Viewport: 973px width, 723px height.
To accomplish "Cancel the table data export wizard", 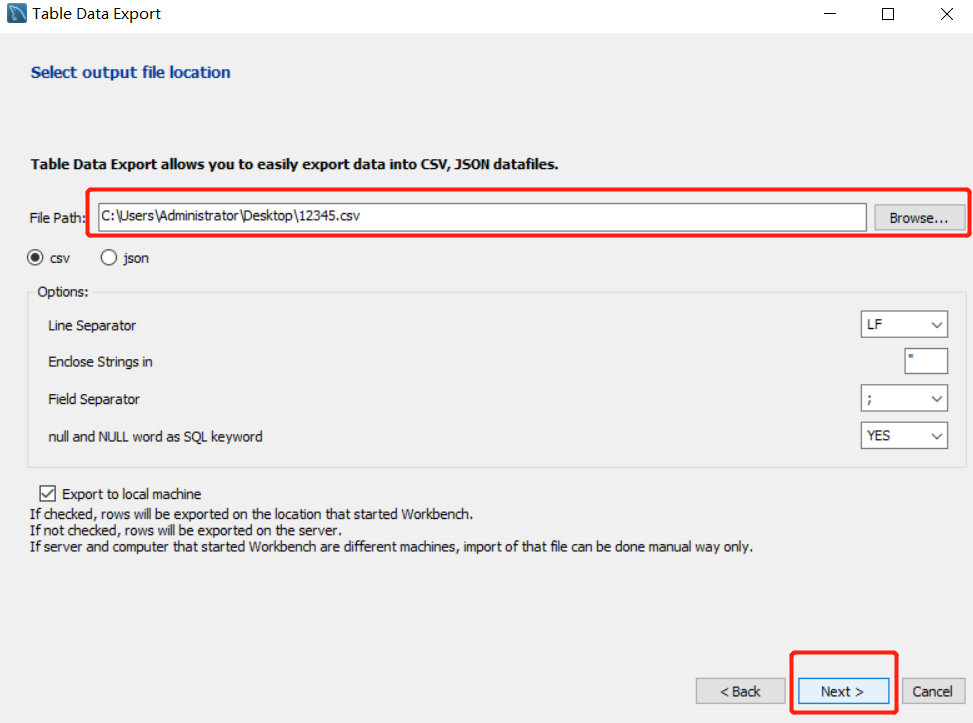I will coord(933,691).
